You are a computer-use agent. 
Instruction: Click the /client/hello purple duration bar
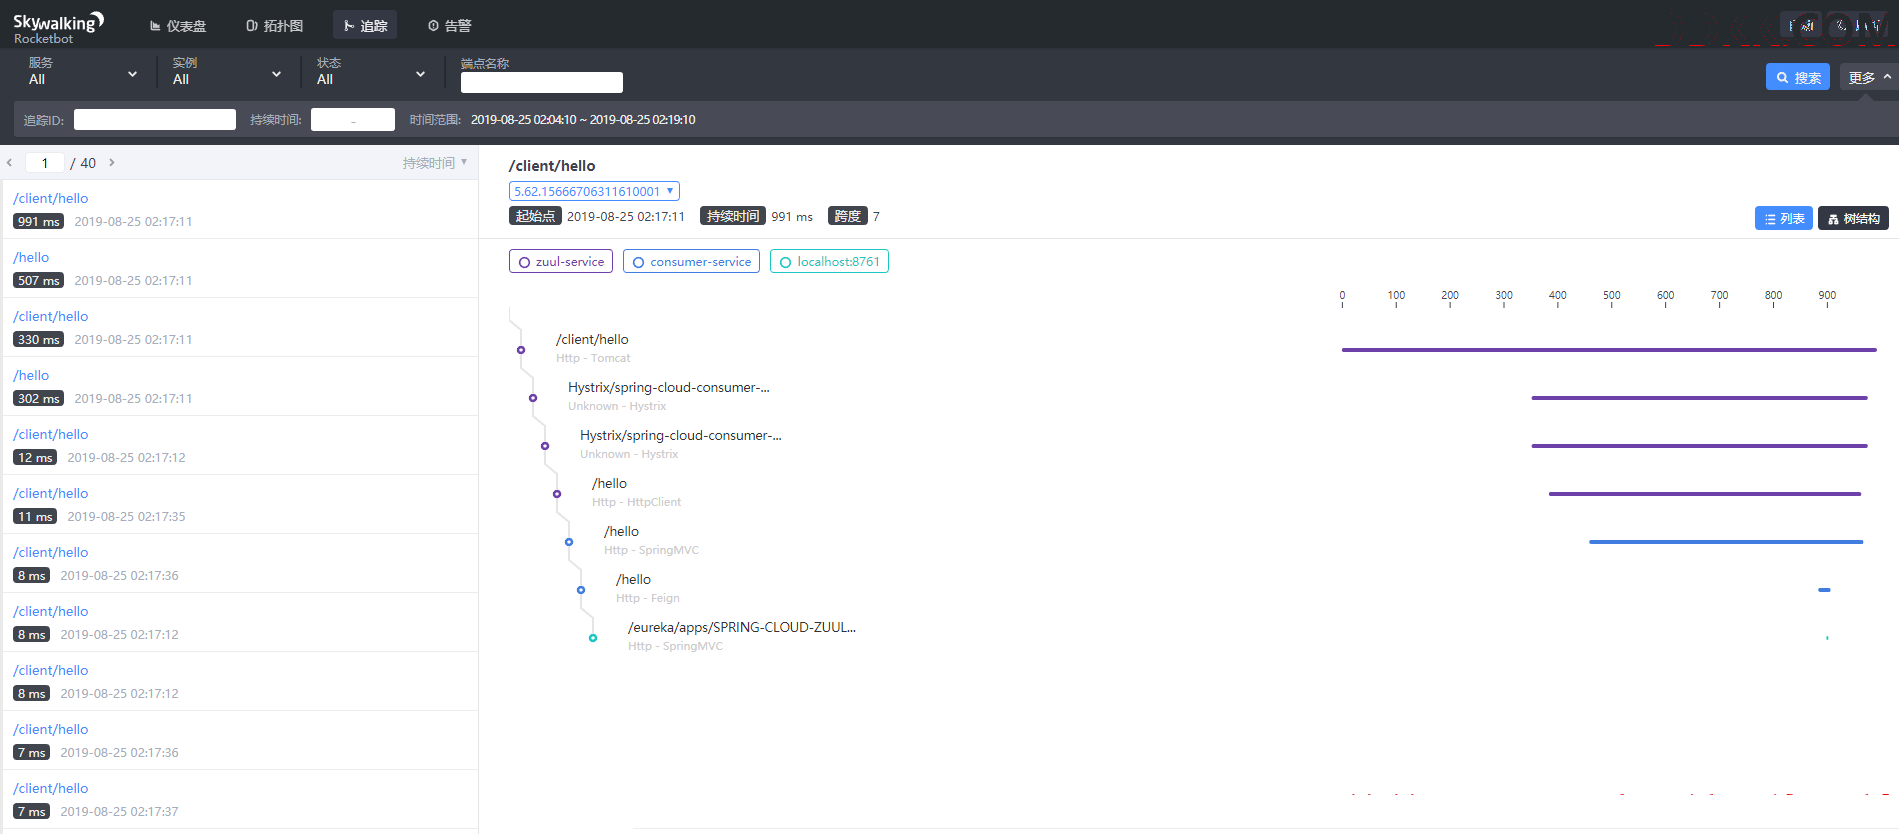pyautogui.click(x=1609, y=350)
